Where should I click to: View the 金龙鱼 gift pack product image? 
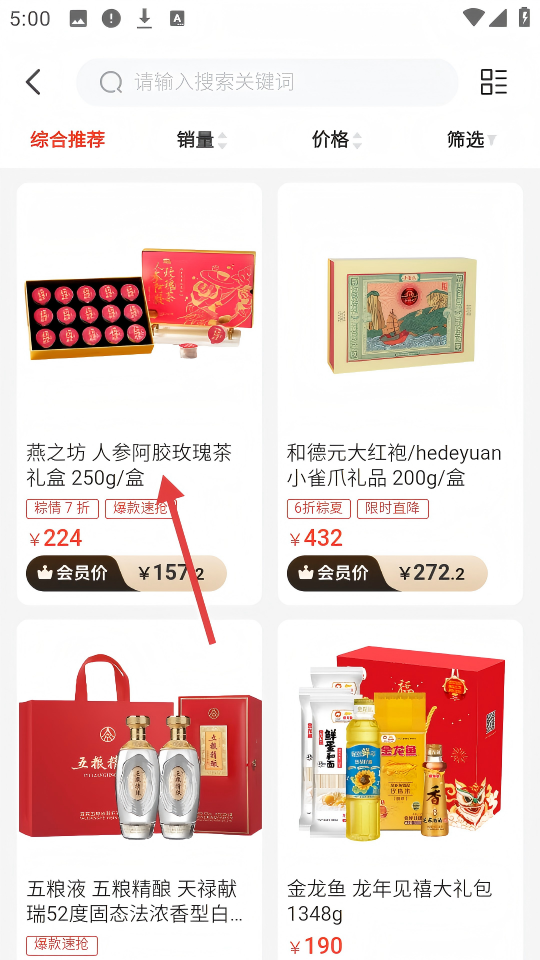coord(400,744)
